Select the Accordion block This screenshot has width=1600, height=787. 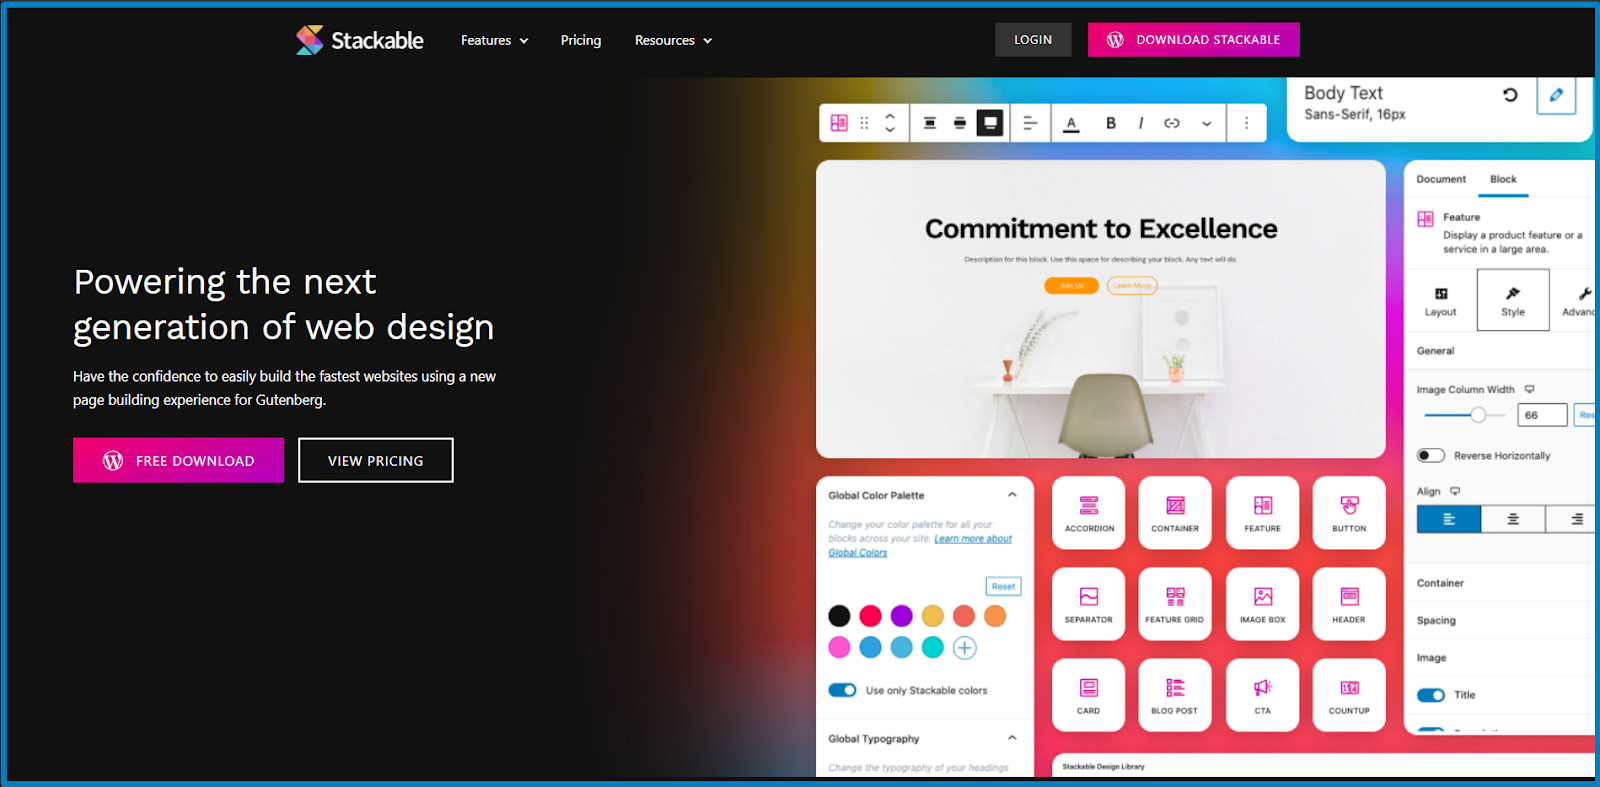(1089, 513)
